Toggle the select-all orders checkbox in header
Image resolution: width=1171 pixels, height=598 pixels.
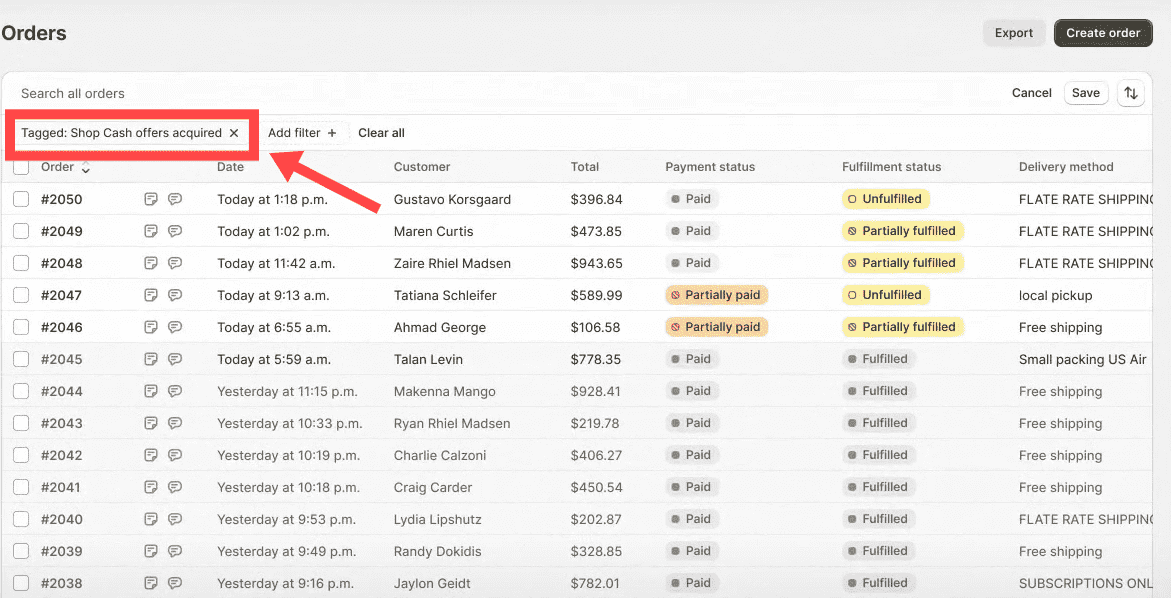click(x=21, y=167)
